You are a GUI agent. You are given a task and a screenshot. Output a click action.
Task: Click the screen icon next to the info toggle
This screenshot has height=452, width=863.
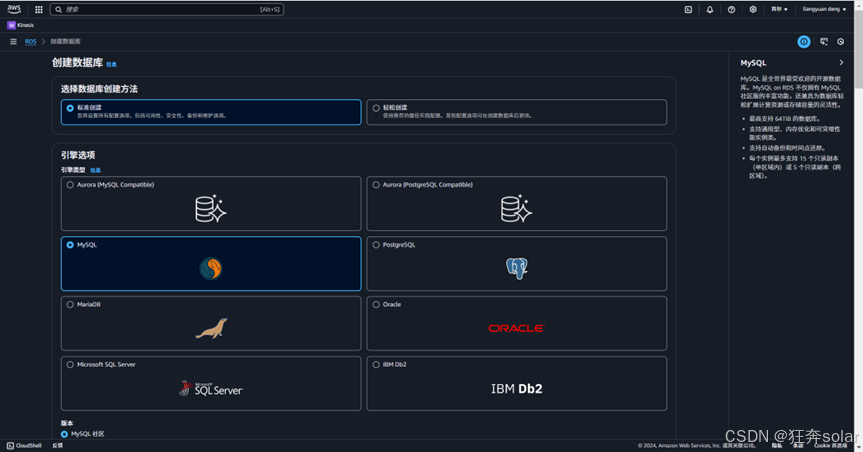(824, 41)
